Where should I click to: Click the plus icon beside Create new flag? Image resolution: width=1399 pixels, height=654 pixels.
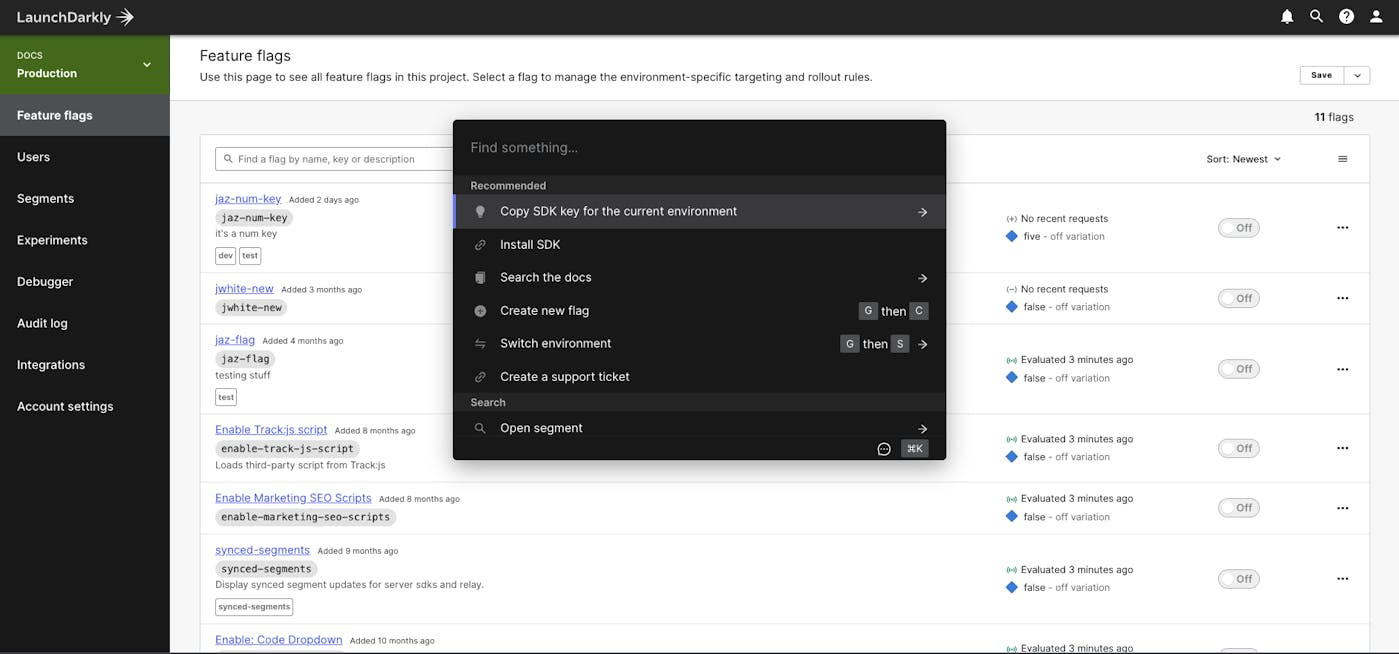pyautogui.click(x=480, y=311)
